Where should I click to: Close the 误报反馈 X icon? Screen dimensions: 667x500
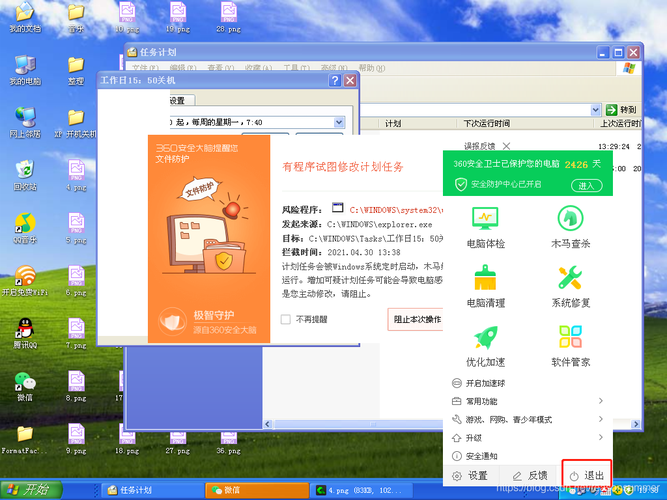click(506, 146)
